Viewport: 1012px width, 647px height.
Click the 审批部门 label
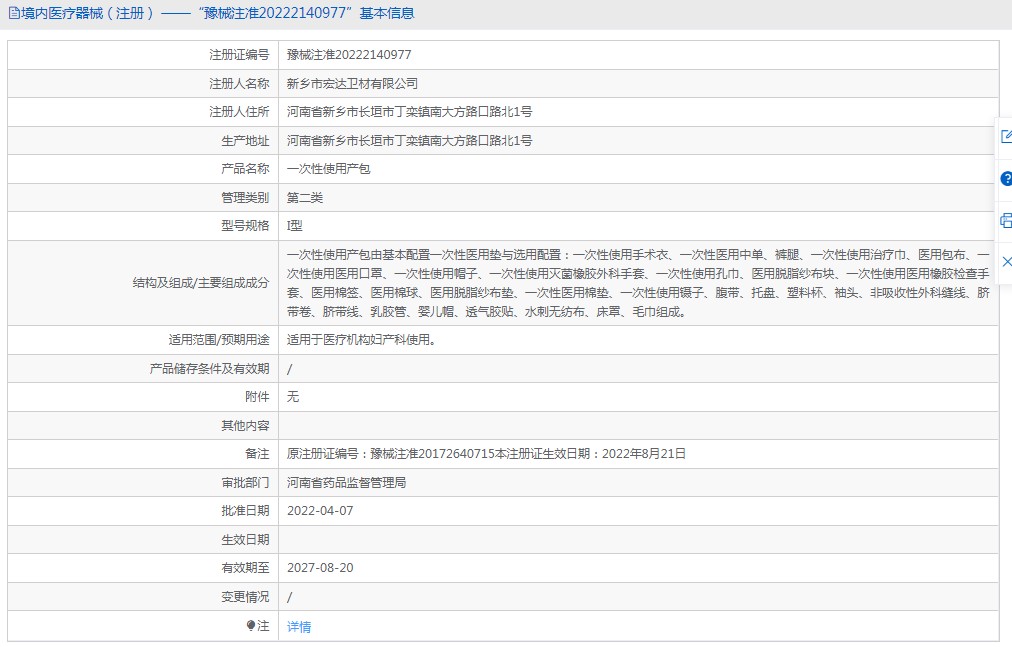245,482
